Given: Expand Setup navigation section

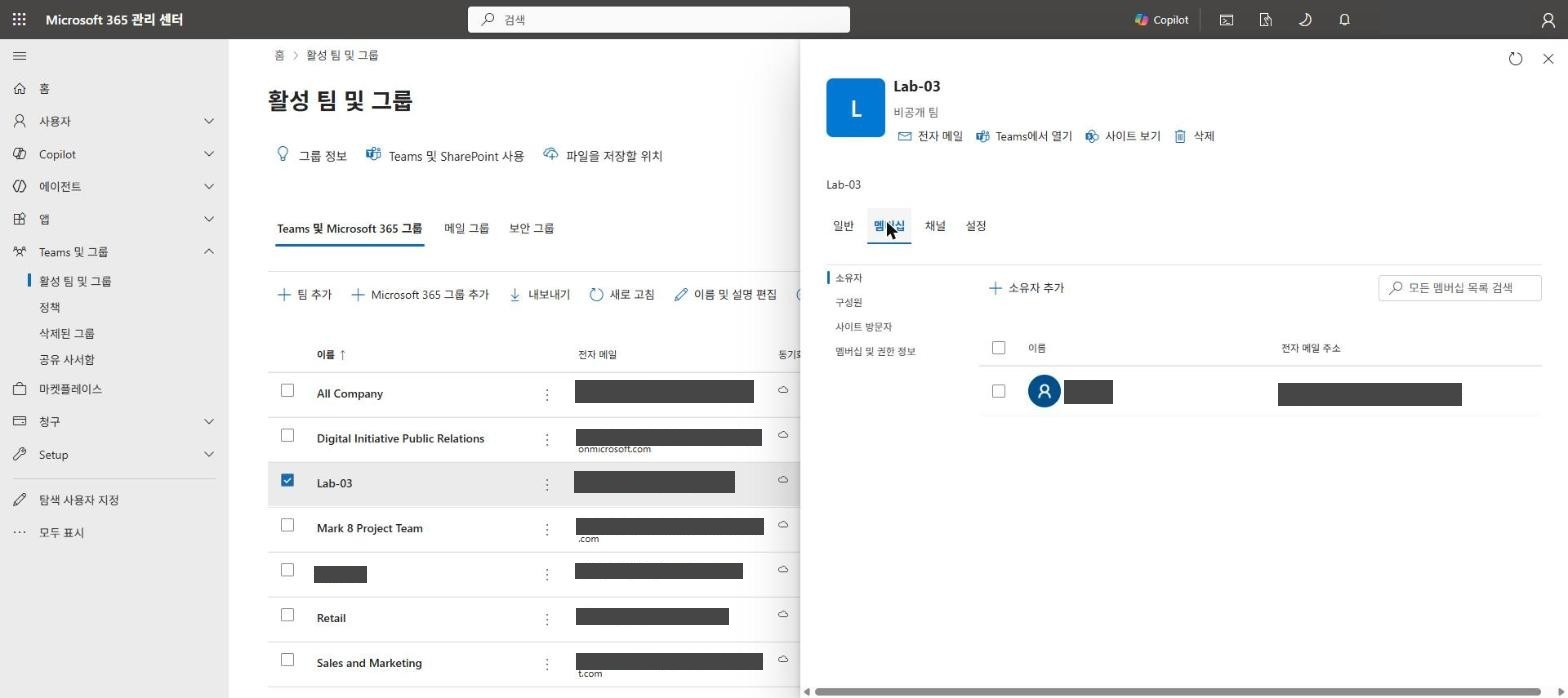Looking at the screenshot, I should [114, 455].
